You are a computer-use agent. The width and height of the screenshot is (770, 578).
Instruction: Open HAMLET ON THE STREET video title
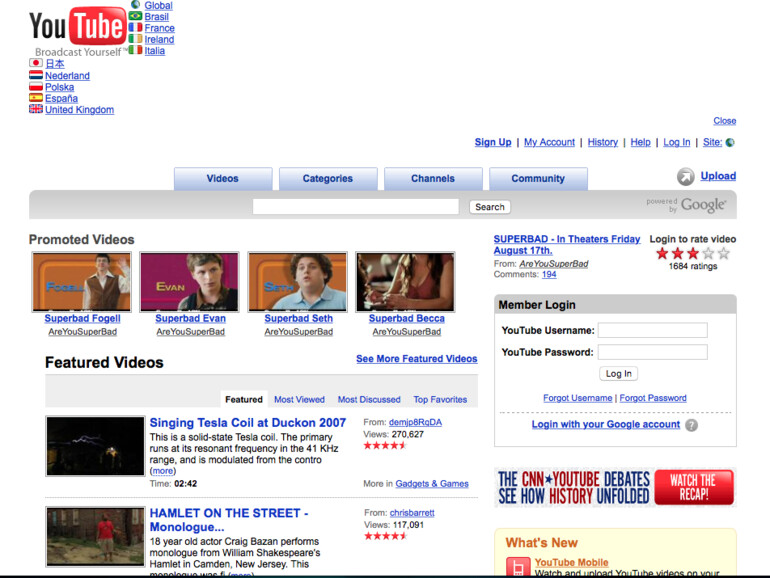229,520
